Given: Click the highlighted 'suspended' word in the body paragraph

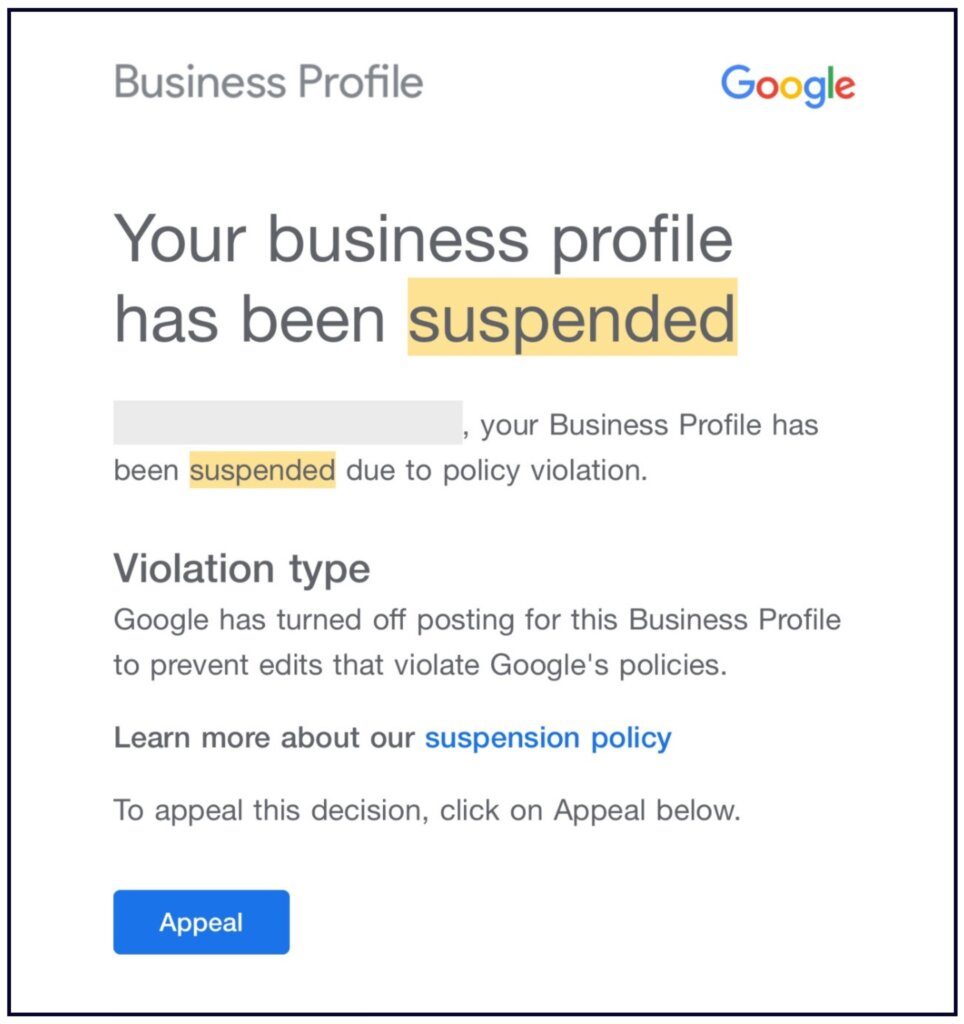Looking at the screenshot, I should point(262,470).
